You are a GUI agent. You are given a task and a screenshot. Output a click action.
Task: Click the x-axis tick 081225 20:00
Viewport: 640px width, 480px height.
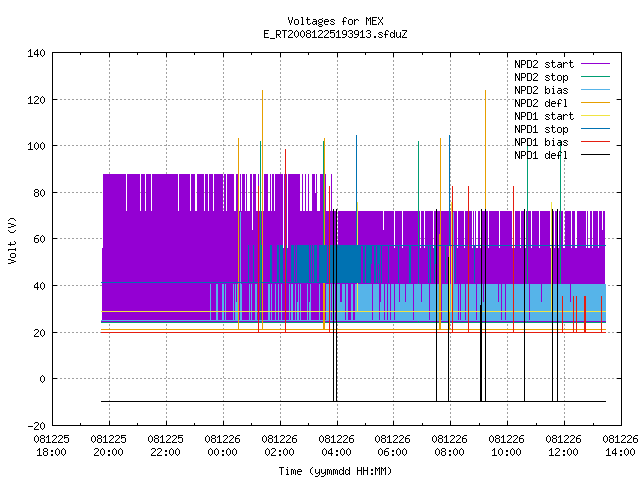pyautogui.click(x=109, y=446)
